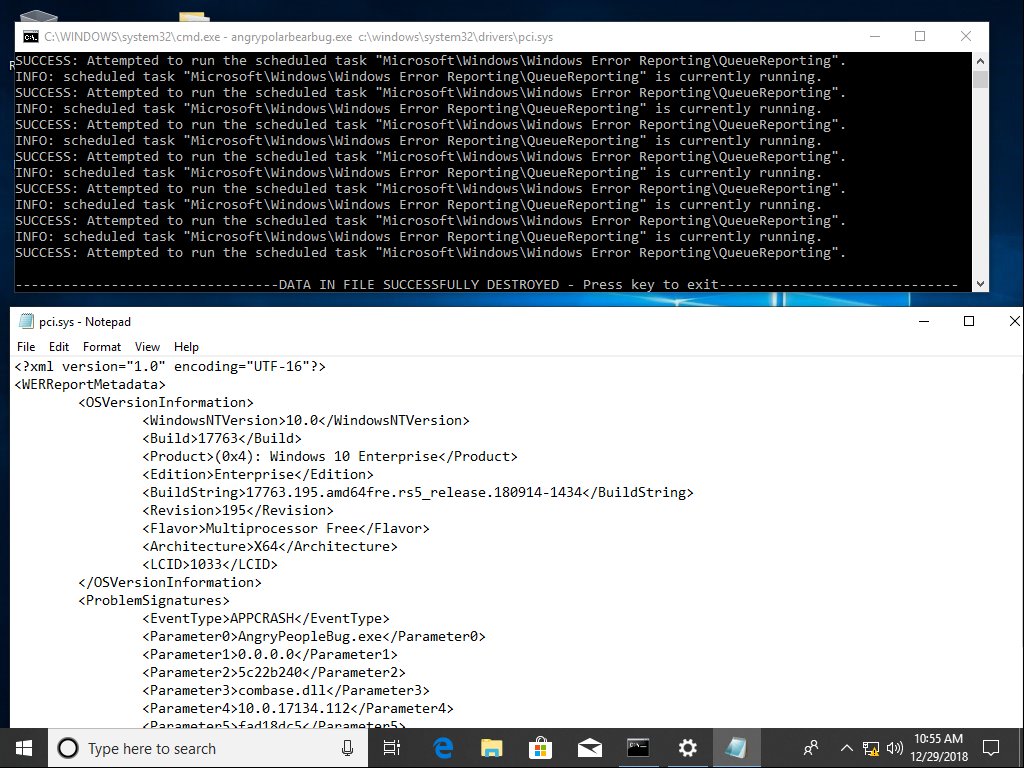
Task: Open the People icon in tray
Action: tap(811, 748)
